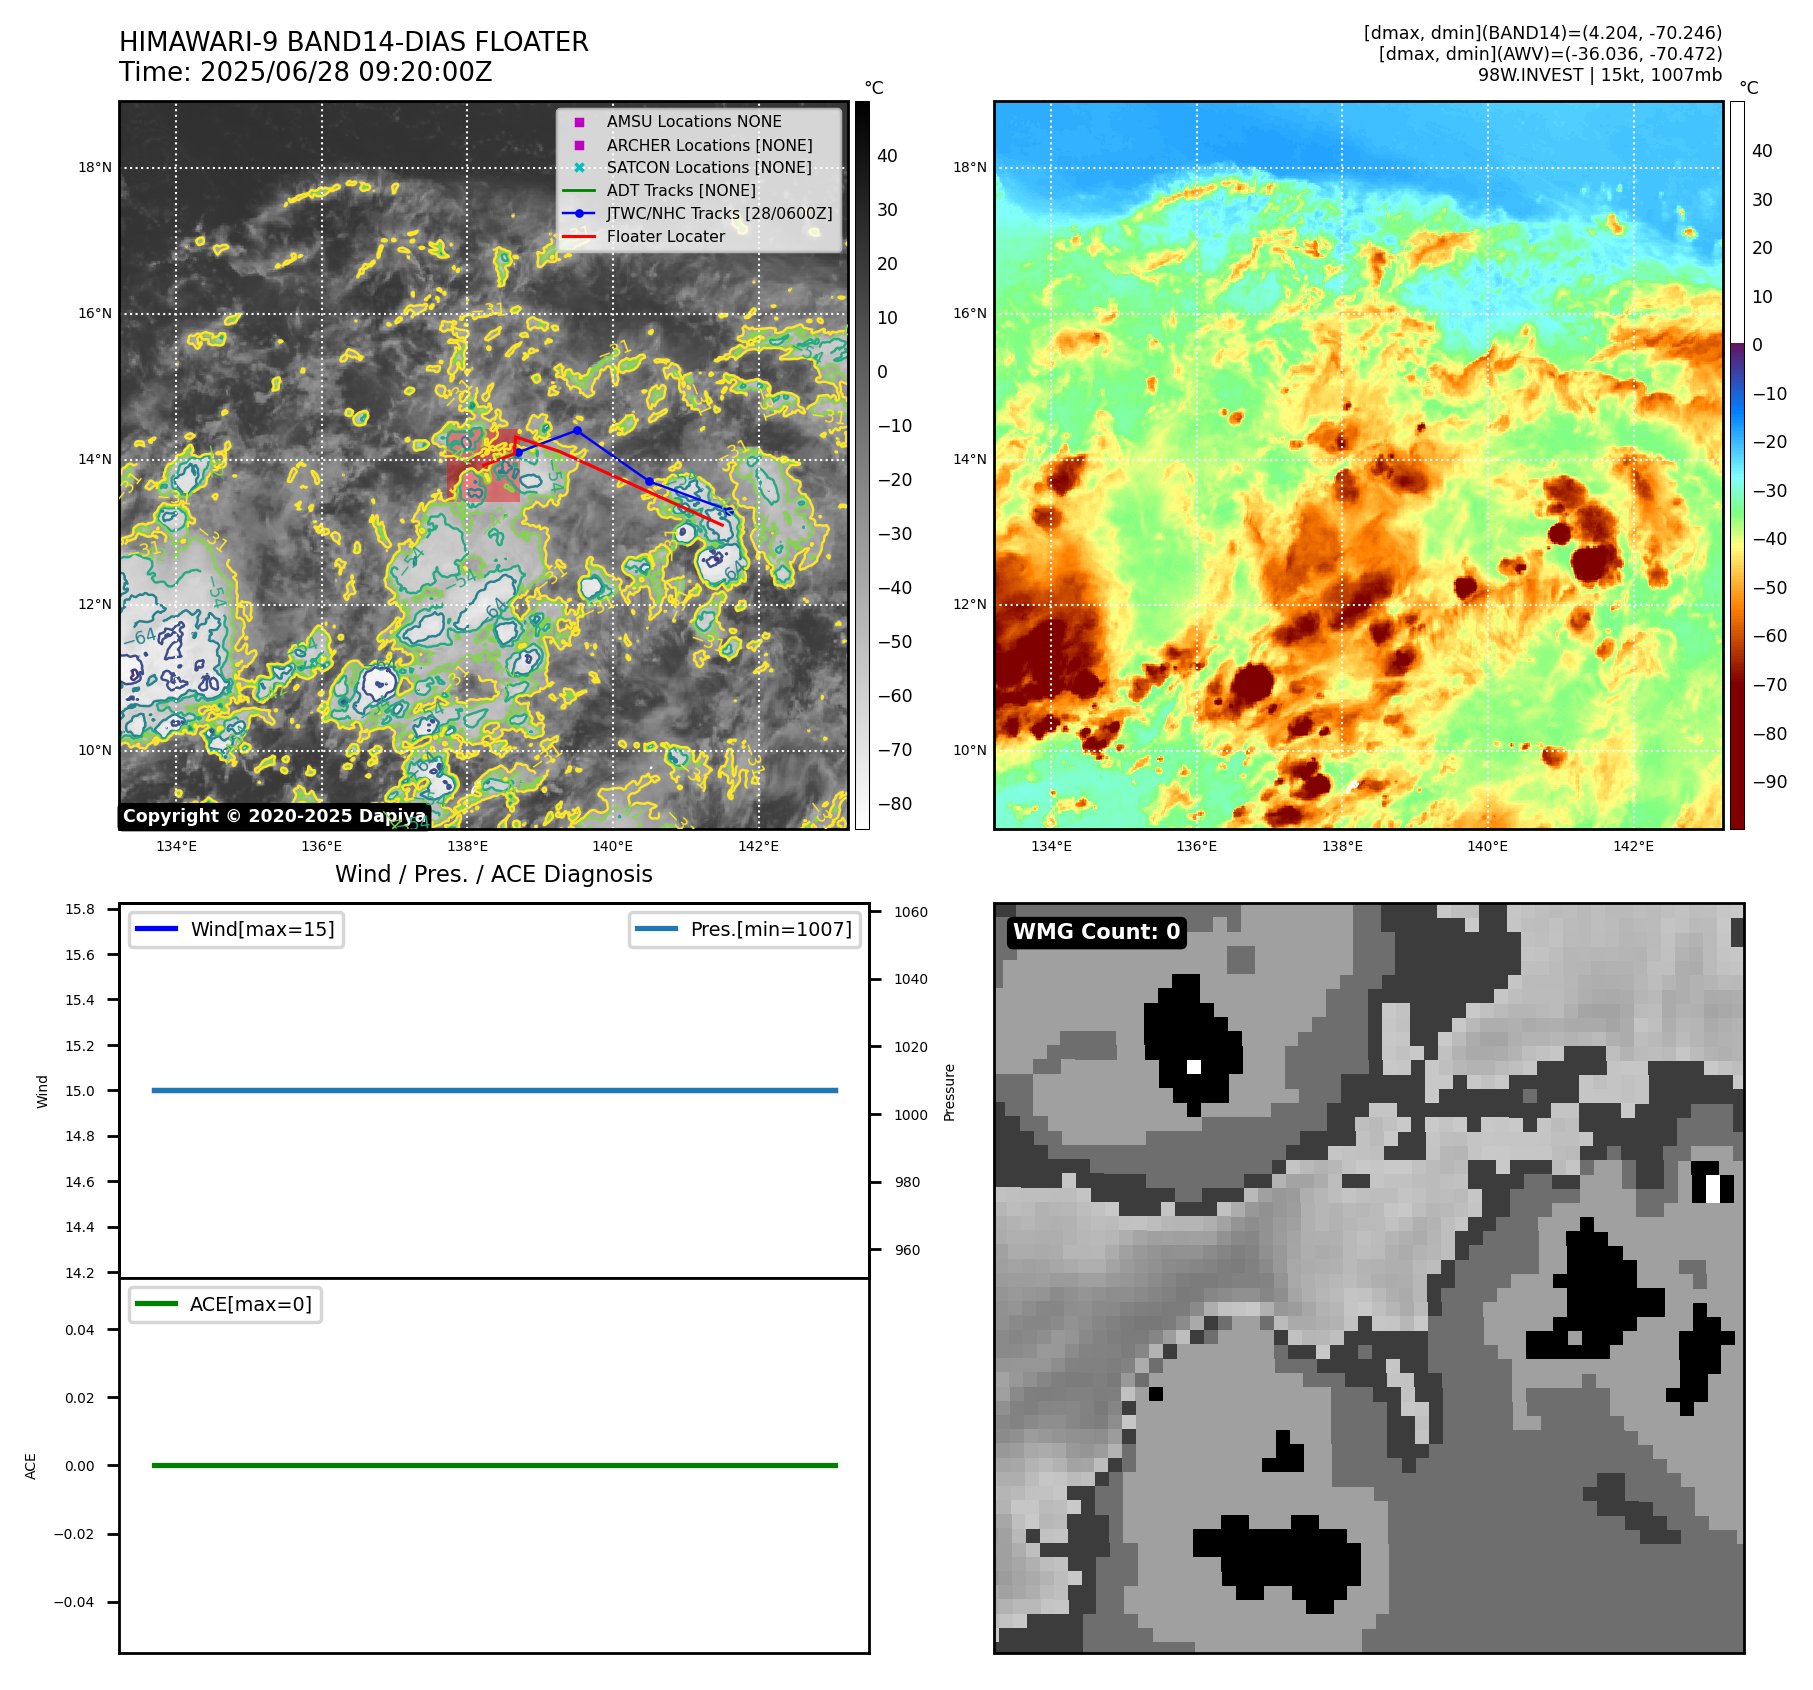The width and height of the screenshot is (1813, 1690).
Task: Click the blue pressure line in the wind plot
Action: coord(495,1090)
